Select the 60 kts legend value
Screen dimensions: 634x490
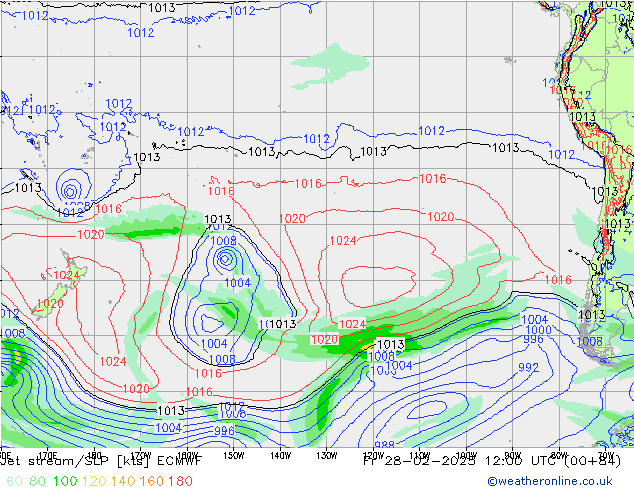tap(15, 481)
